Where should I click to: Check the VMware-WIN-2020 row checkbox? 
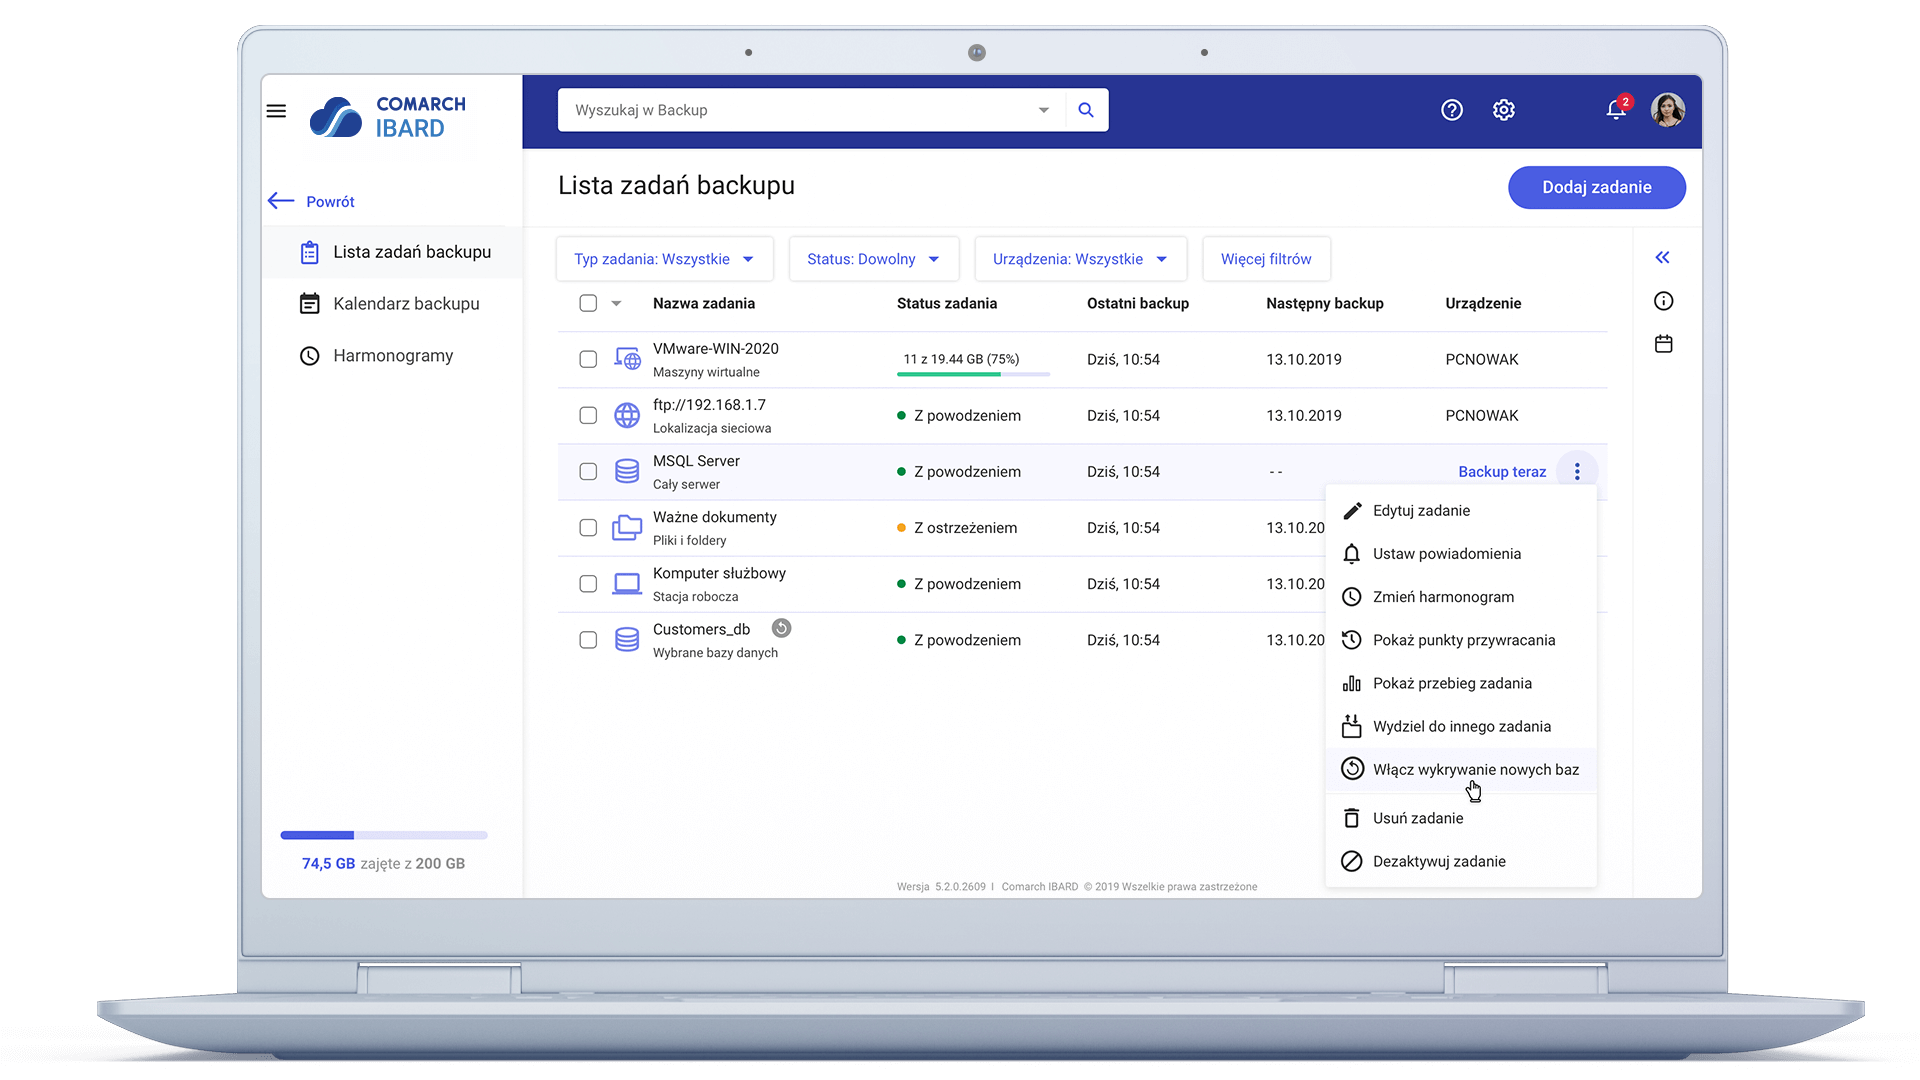(588, 359)
